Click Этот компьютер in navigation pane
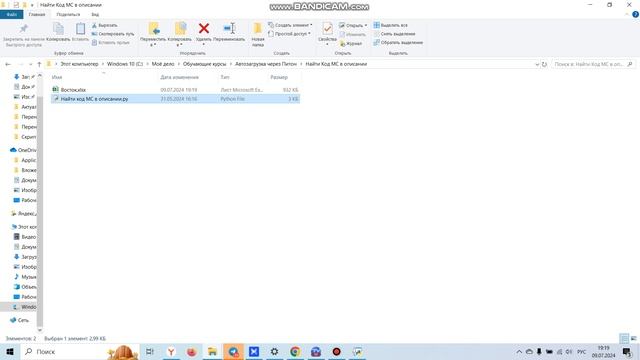640x360 pixels. (24, 227)
